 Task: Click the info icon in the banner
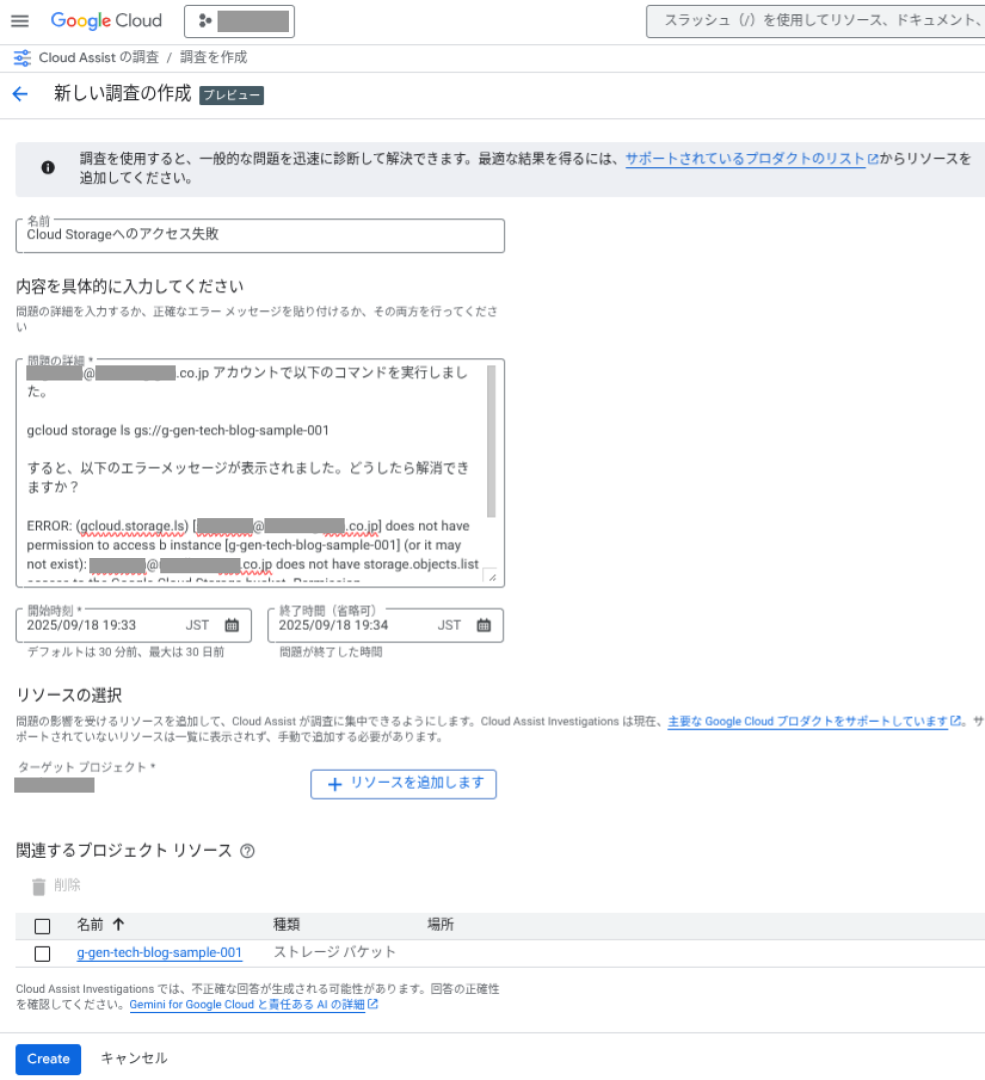(48, 167)
